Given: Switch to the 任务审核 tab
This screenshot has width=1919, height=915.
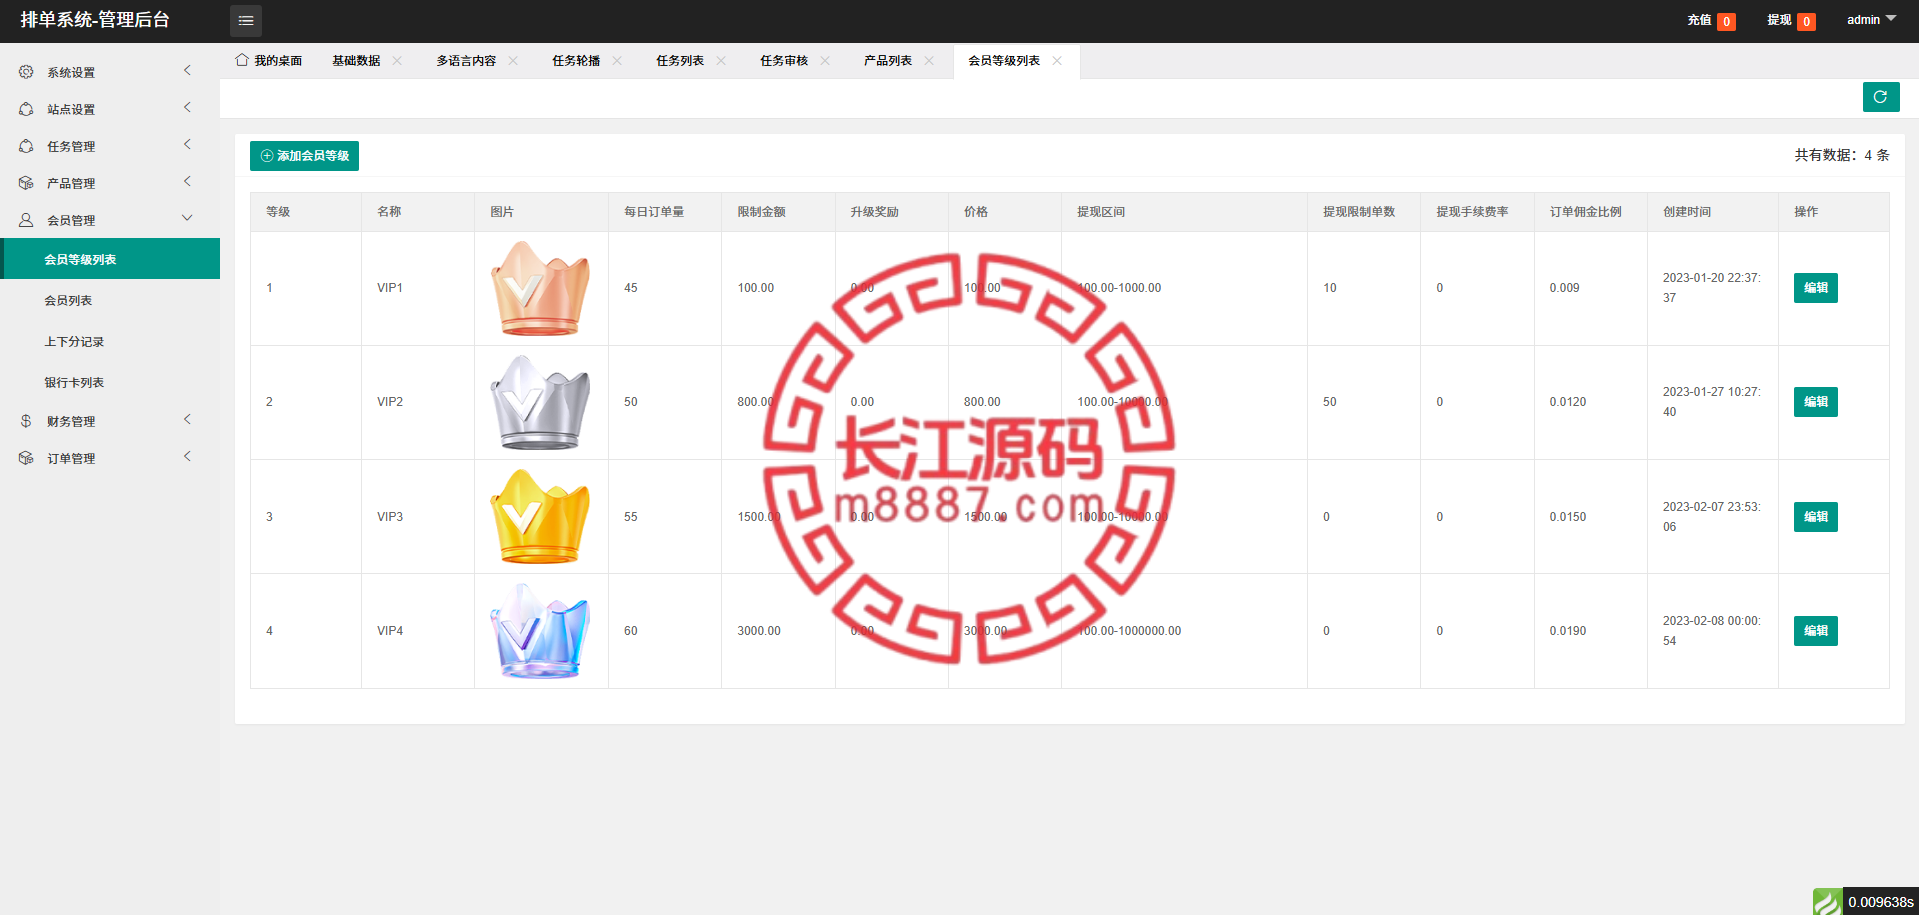Looking at the screenshot, I should (784, 61).
